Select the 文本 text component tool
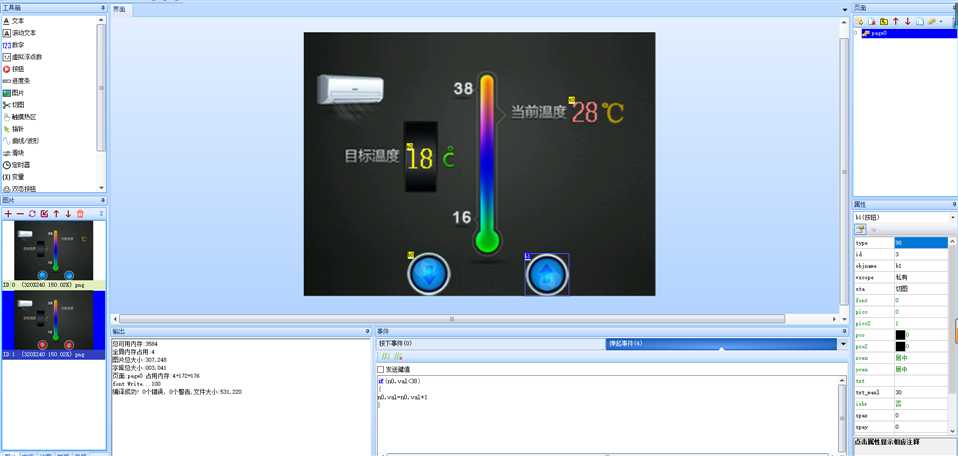Screen dimensions: 958x456 click(19, 21)
